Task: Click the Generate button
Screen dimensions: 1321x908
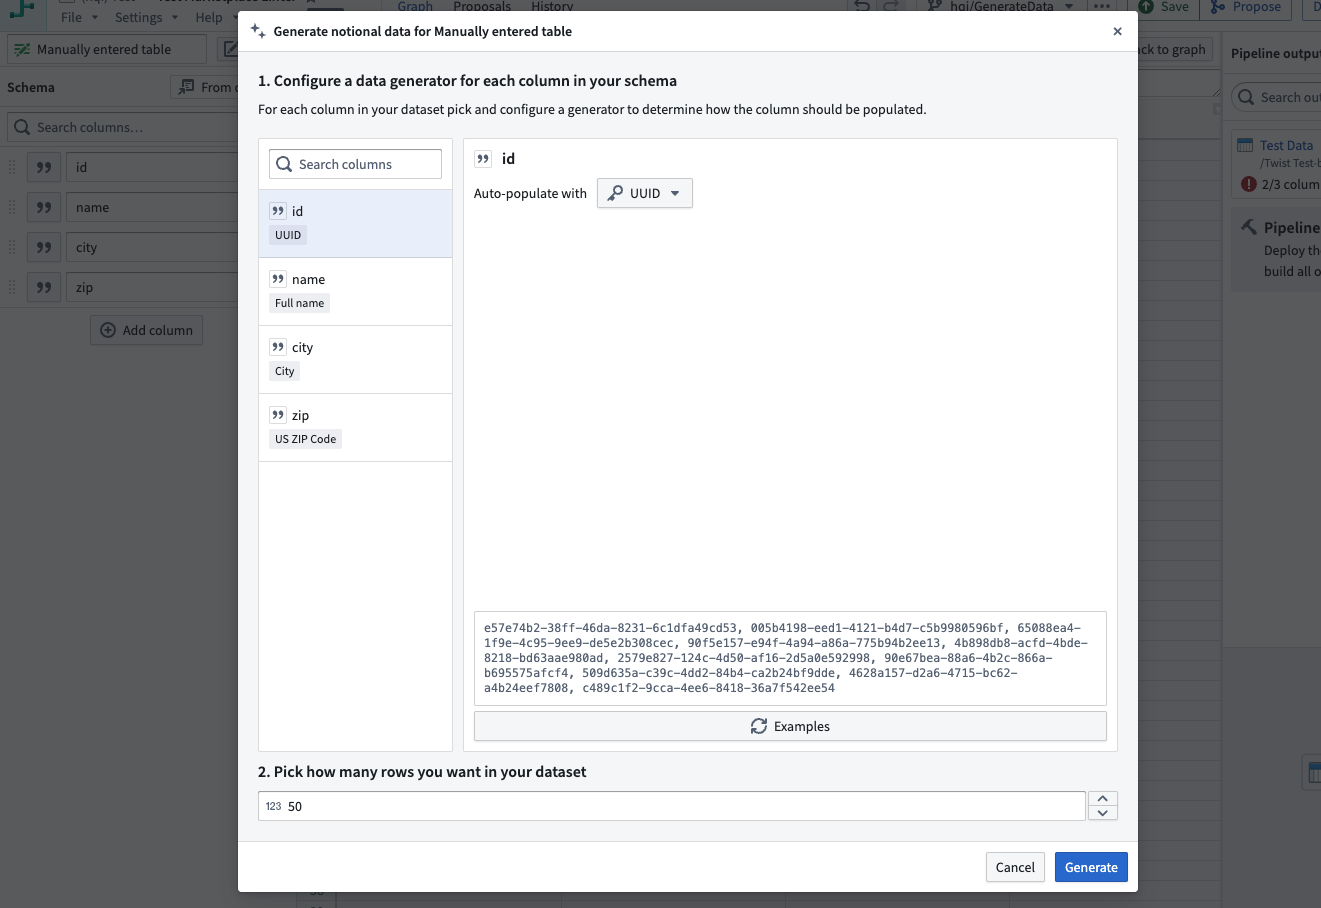Action: click(1091, 867)
